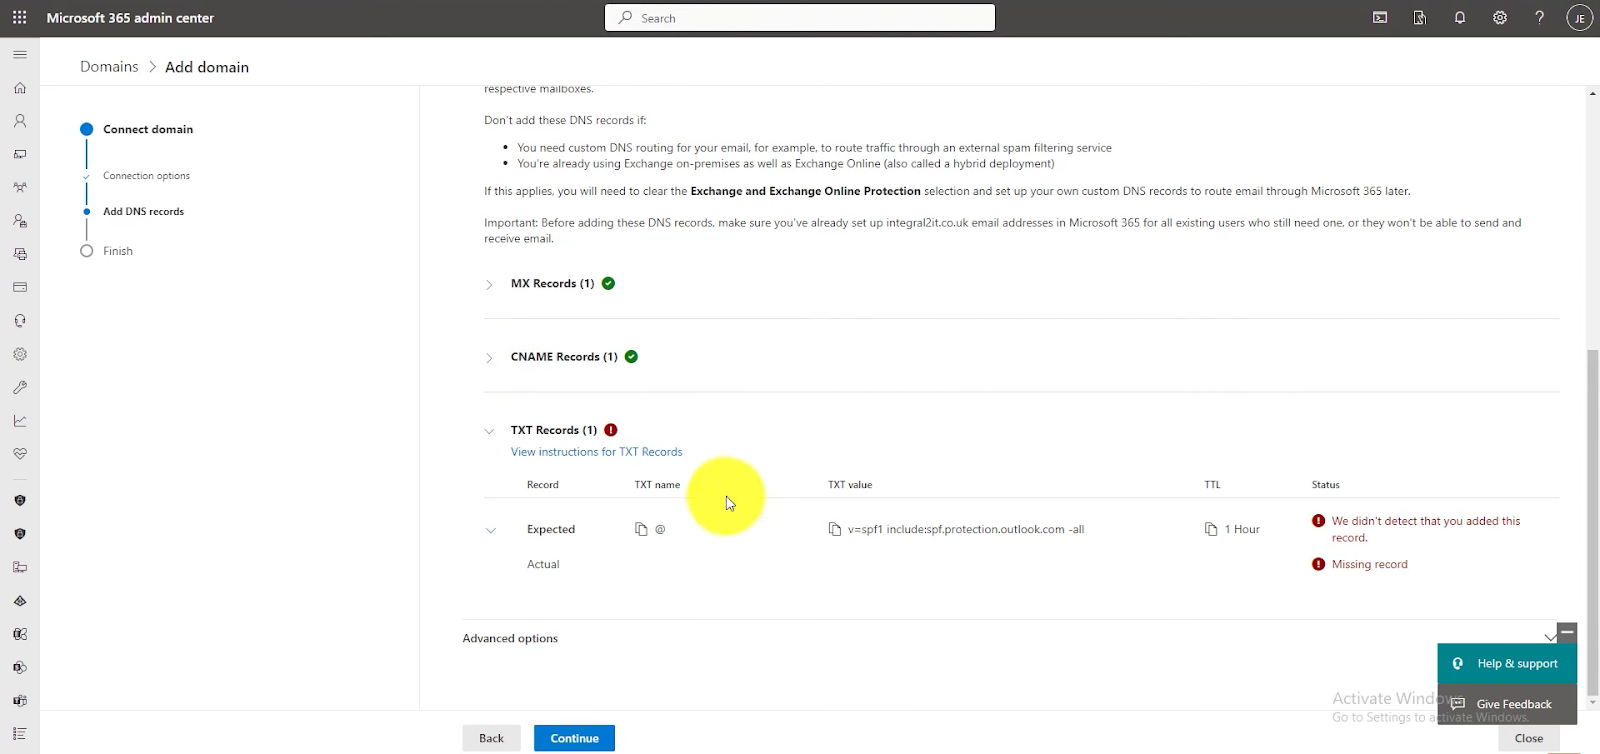1600x754 pixels.
Task: Click the Microsoft 365 admin center title
Action: (x=130, y=18)
